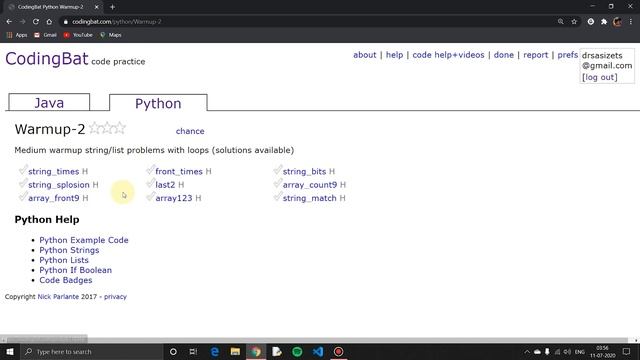Open Python If Boolean link
Viewport: 640px width, 360px height.
(76, 270)
